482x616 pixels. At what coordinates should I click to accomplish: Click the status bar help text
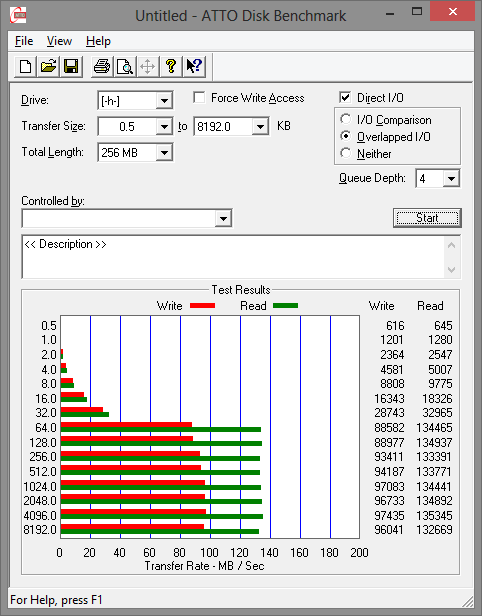[56, 600]
